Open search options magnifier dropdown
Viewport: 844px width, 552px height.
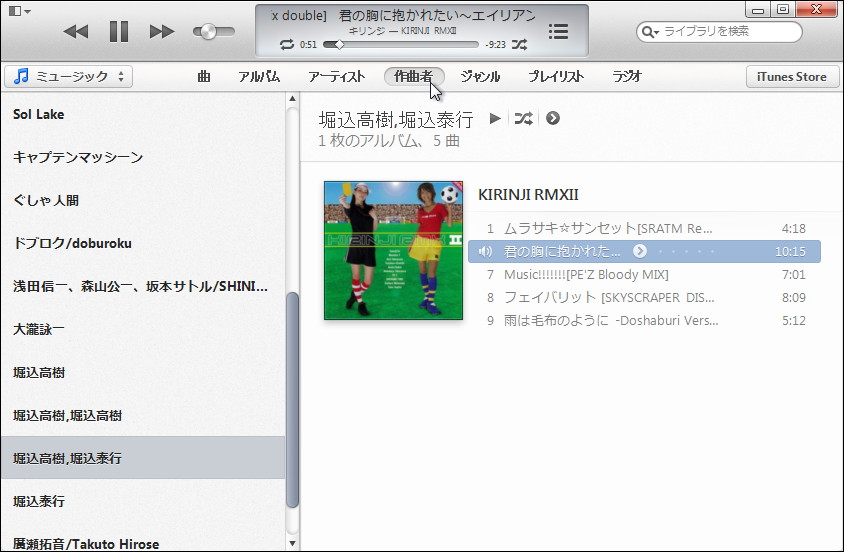(650, 32)
